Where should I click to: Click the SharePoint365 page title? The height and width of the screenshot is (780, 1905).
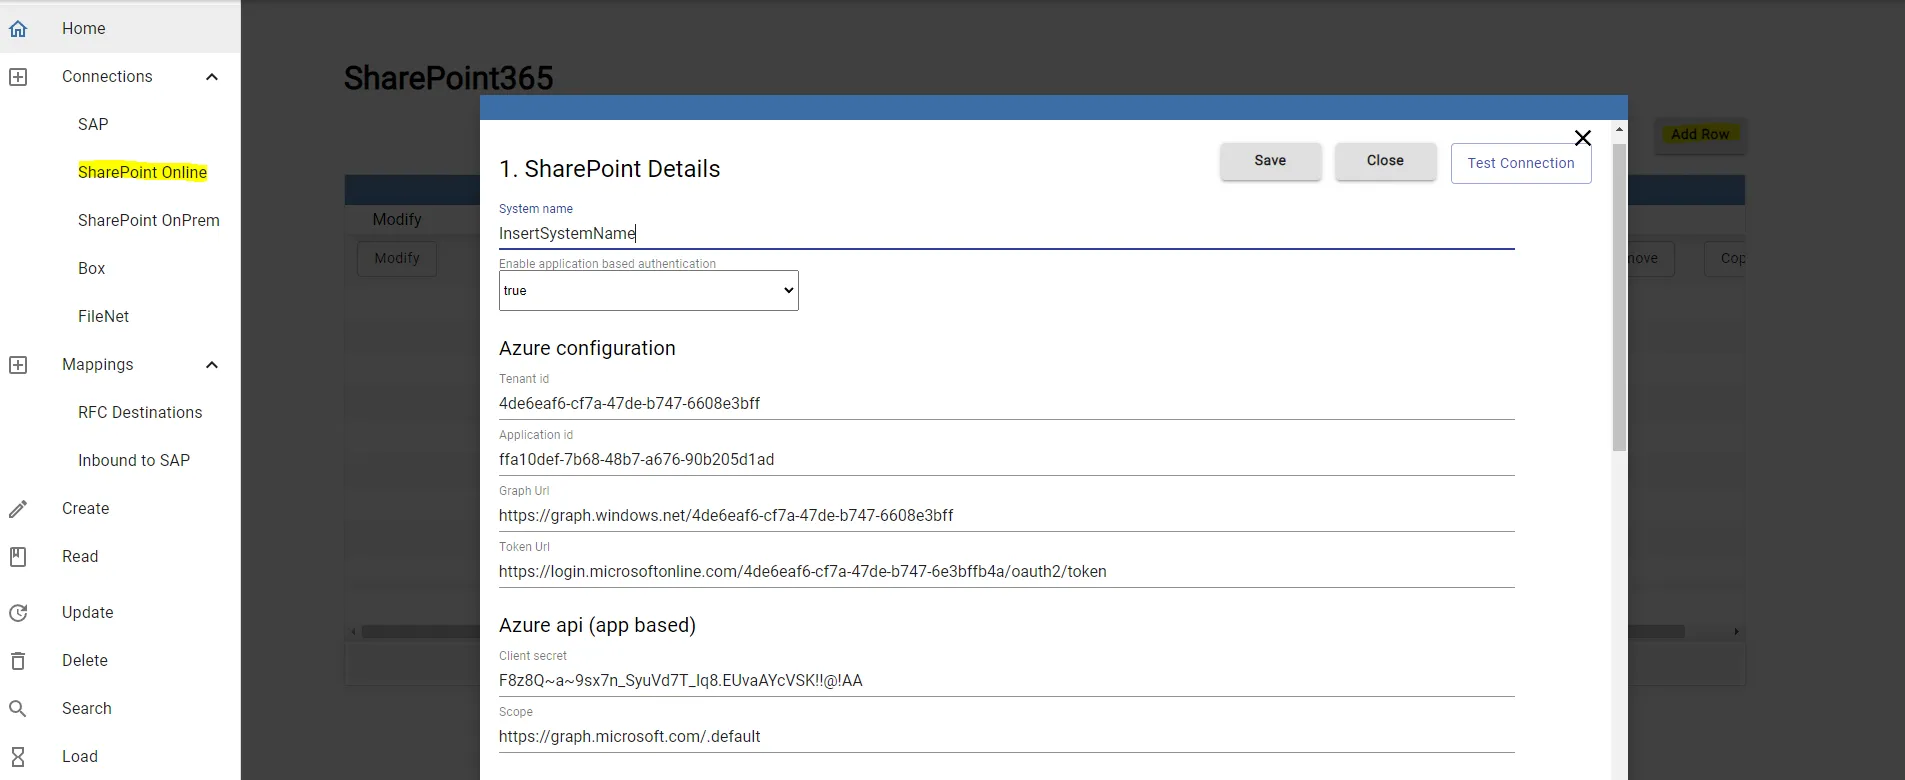[448, 78]
